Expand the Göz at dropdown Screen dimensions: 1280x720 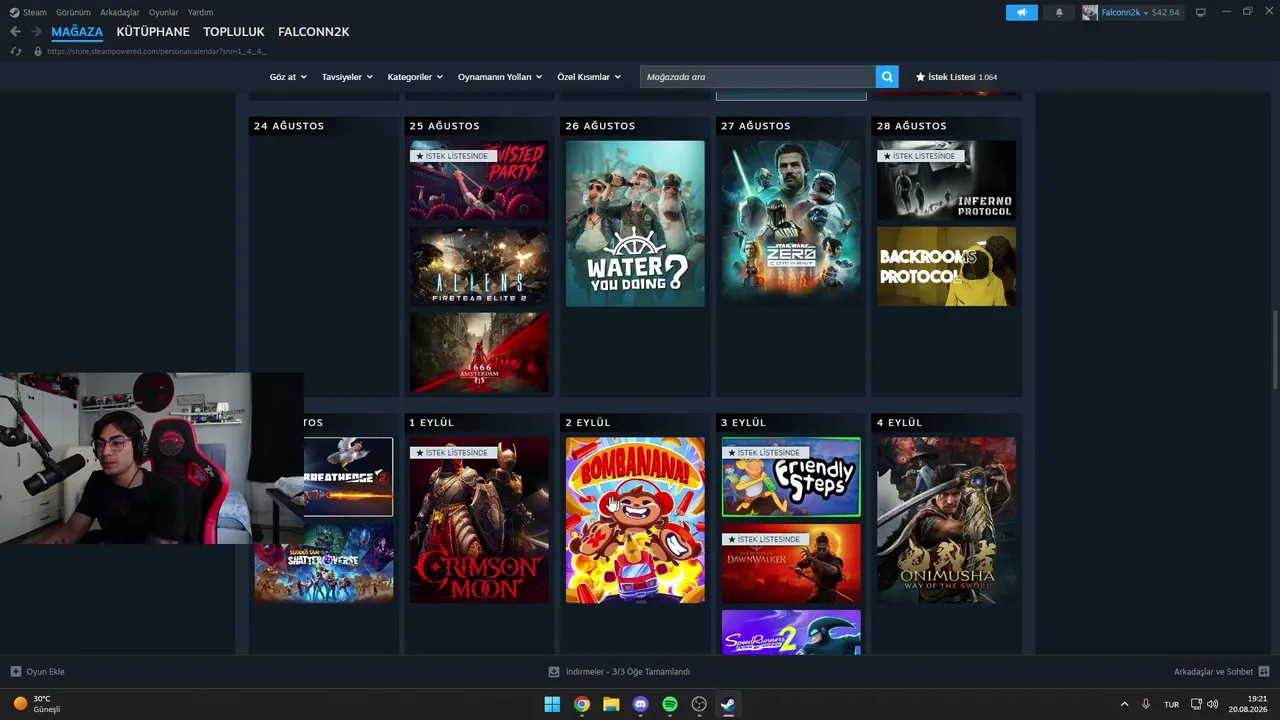pyautogui.click(x=288, y=77)
